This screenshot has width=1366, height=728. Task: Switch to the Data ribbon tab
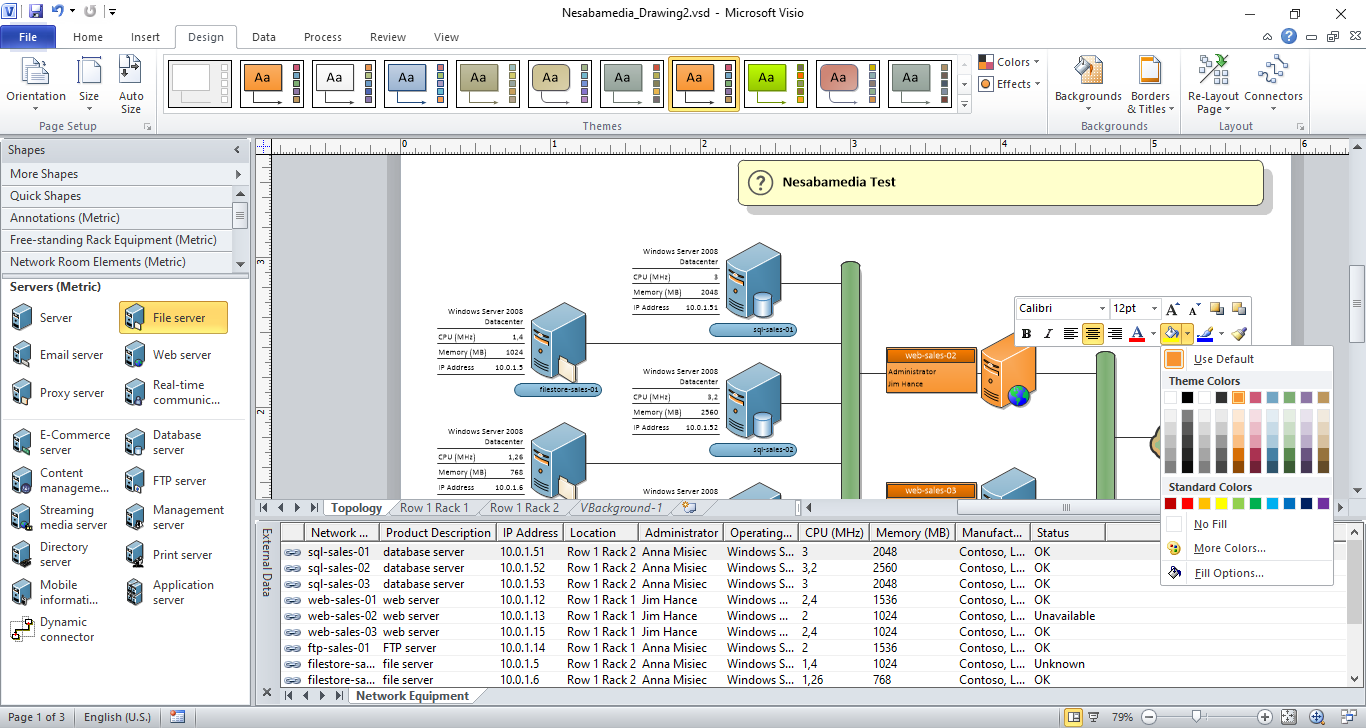point(264,37)
